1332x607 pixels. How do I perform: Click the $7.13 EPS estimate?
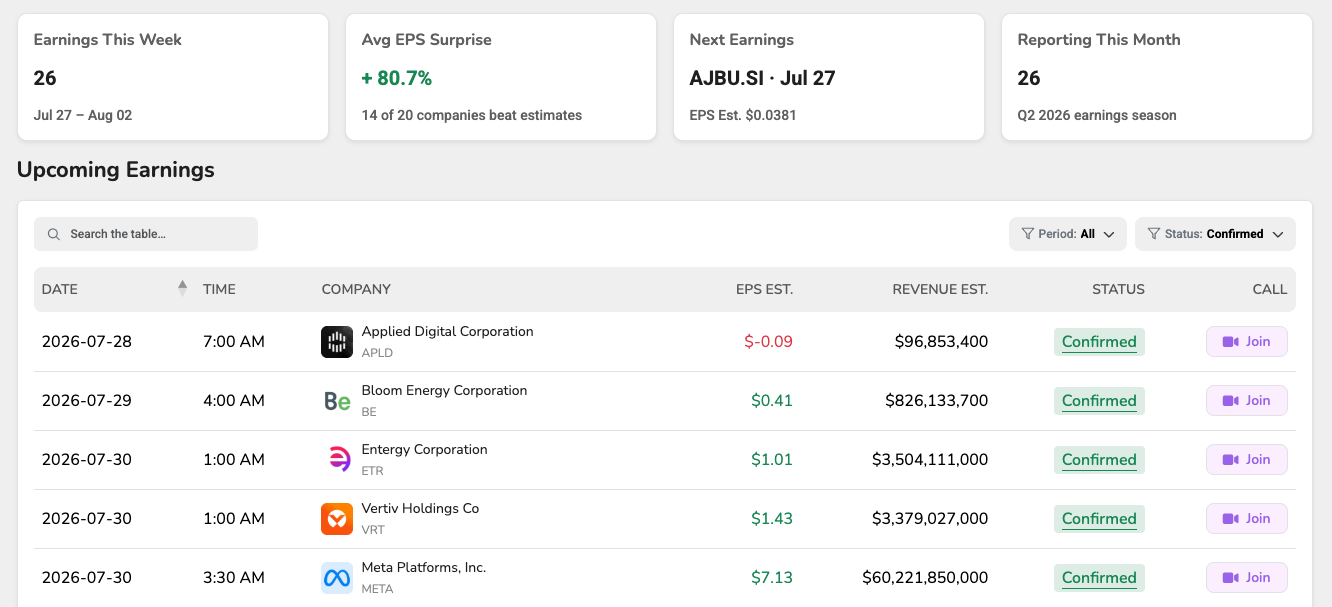pos(772,578)
